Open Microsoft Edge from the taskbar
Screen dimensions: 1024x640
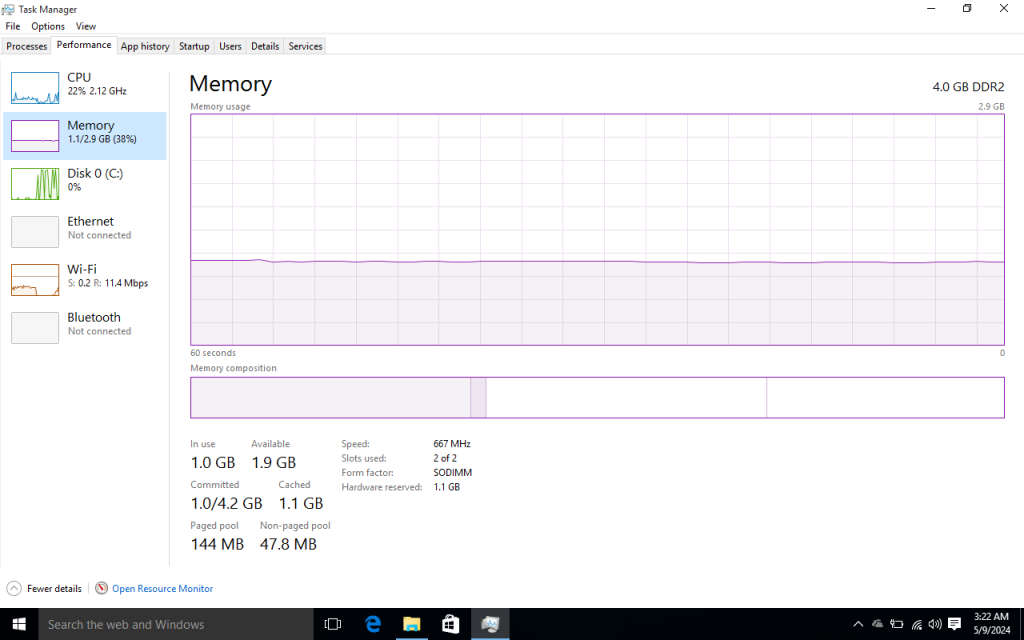tap(373, 624)
